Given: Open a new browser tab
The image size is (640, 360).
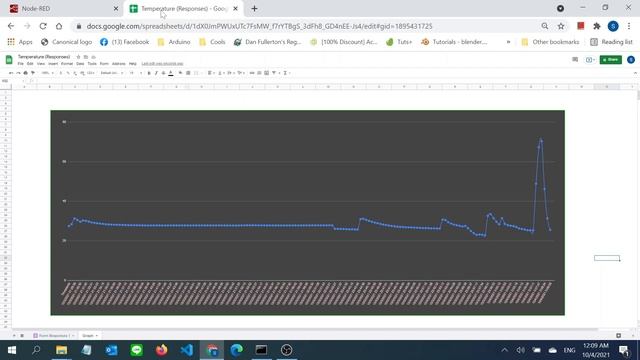Looking at the screenshot, I should click(254, 9).
